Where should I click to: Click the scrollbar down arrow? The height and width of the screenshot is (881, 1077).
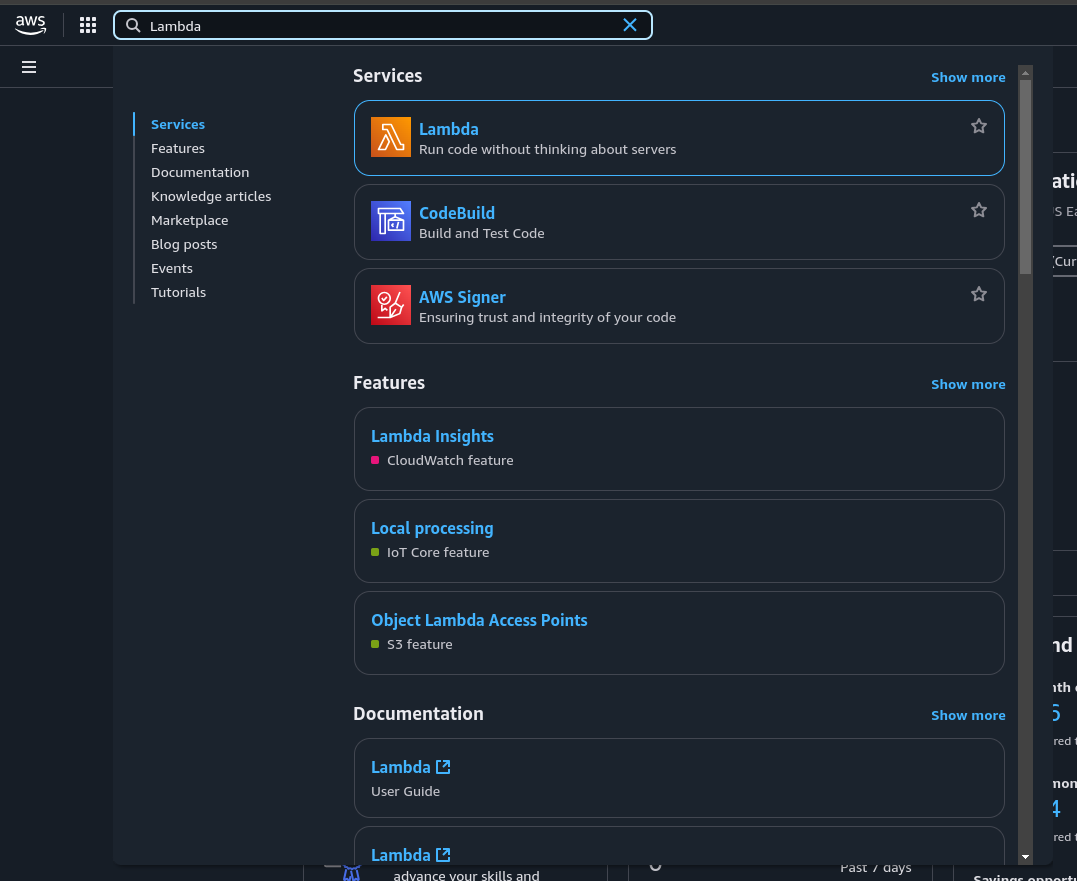pyautogui.click(x=1025, y=856)
